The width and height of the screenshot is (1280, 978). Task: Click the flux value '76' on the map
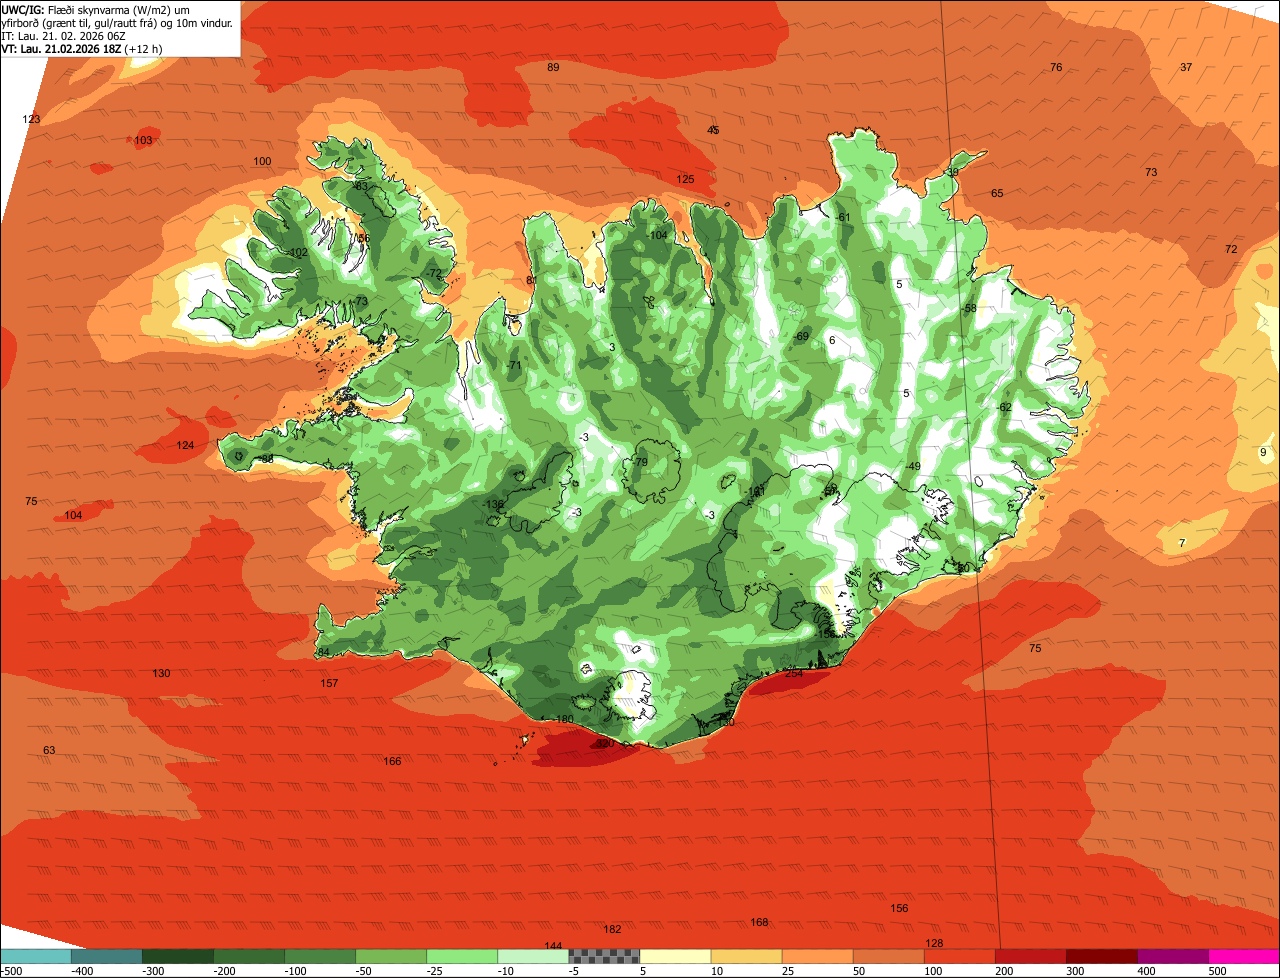click(1056, 67)
